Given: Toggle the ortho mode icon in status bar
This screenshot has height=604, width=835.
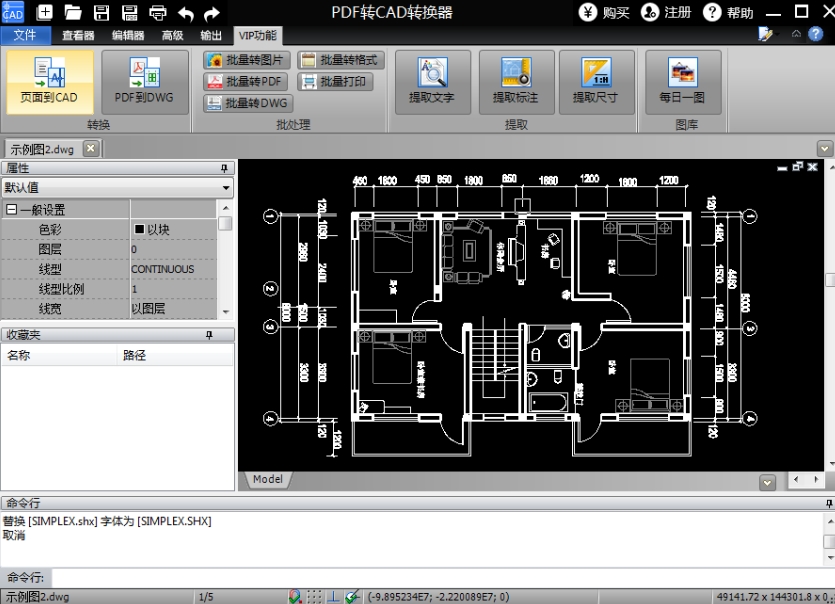Looking at the screenshot, I should [x=333, y=597].
